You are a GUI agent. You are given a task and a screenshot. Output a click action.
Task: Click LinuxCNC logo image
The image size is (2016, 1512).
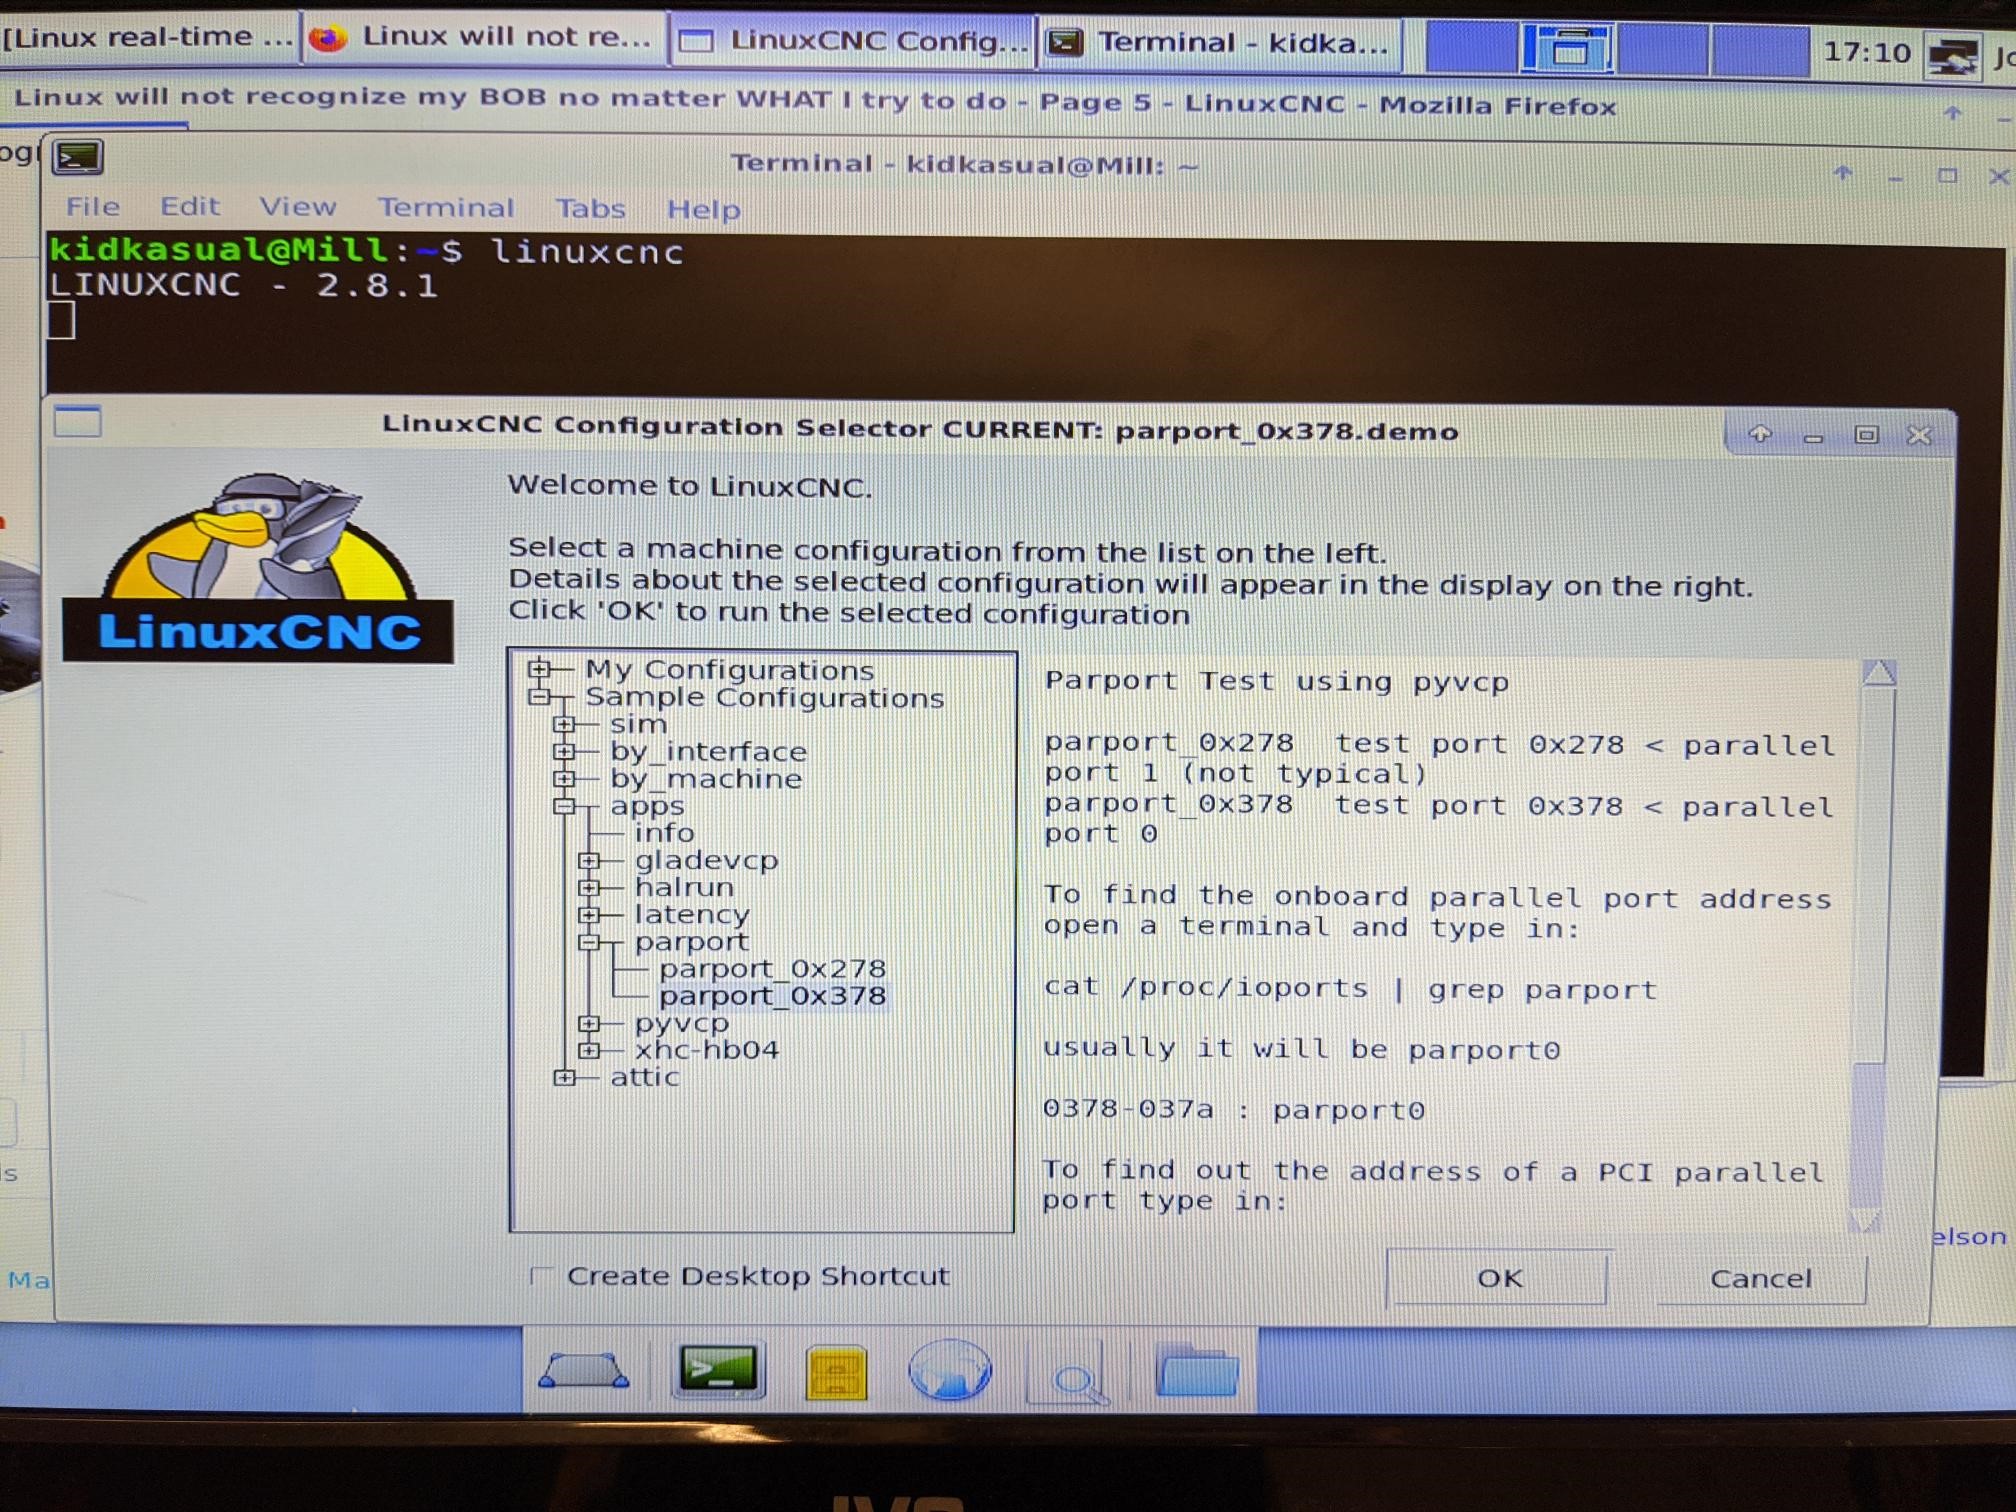(258, 566)
